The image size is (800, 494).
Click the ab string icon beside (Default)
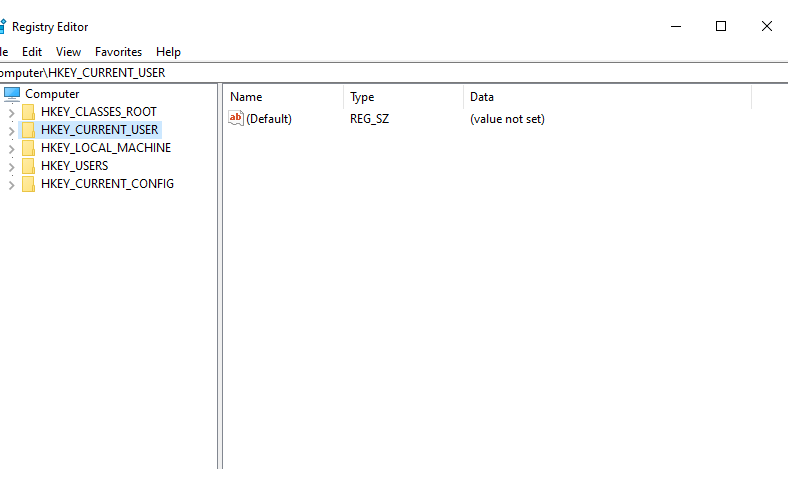pos(236,118)
